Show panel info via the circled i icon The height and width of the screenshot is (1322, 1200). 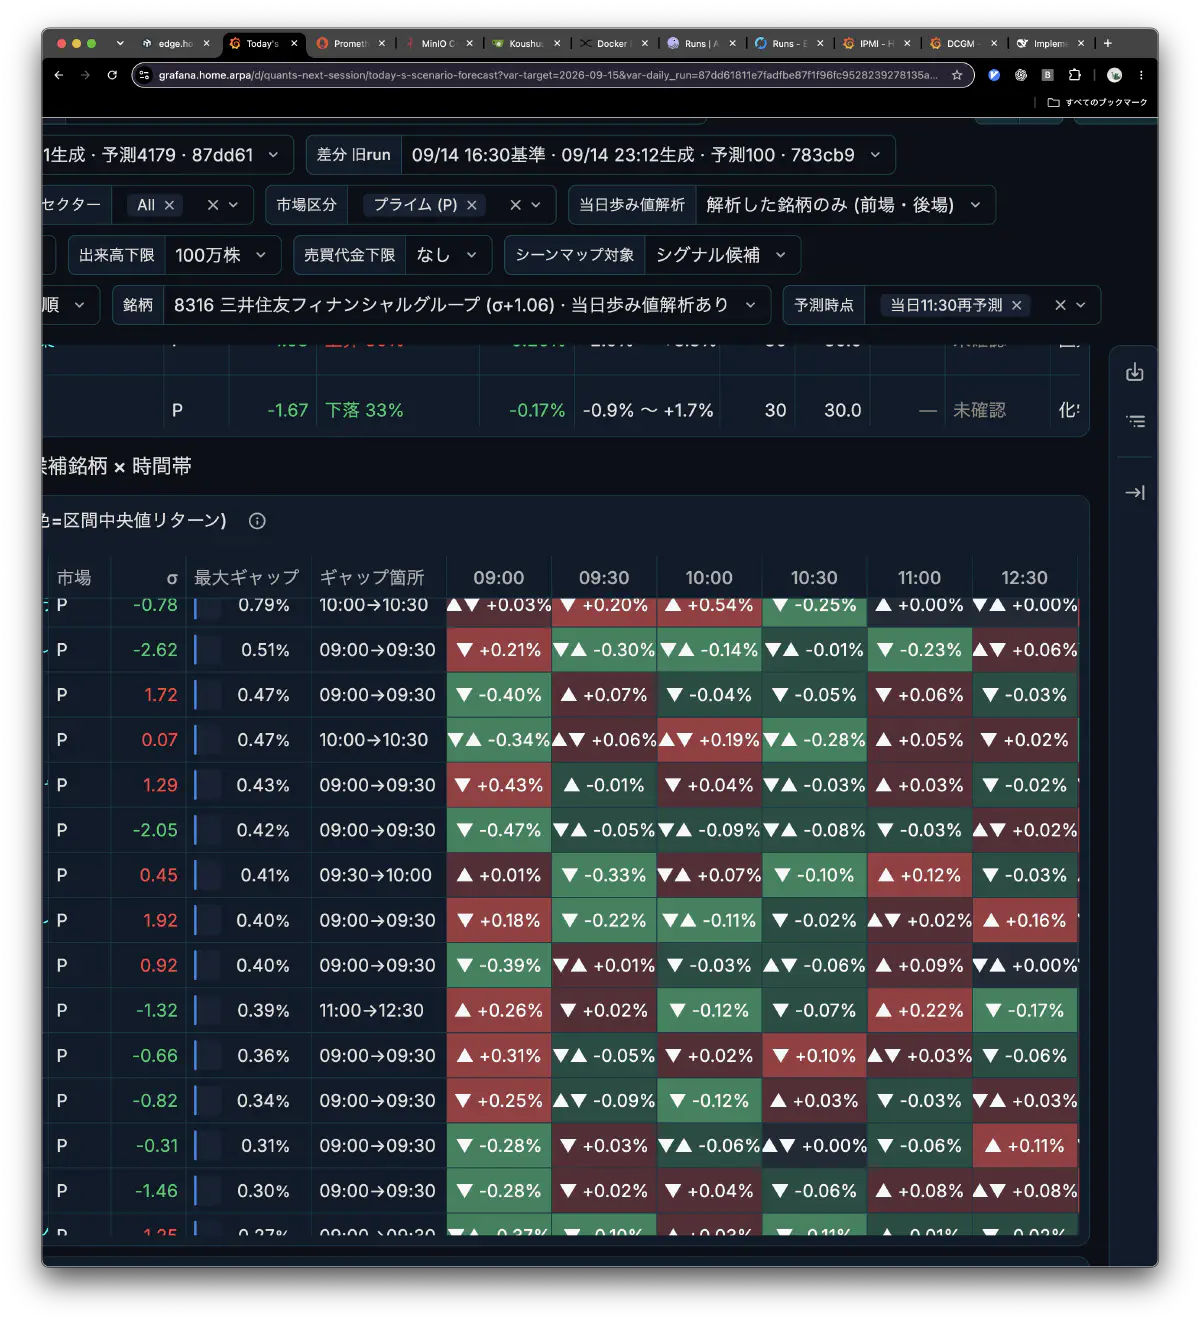tap(257, 521)
